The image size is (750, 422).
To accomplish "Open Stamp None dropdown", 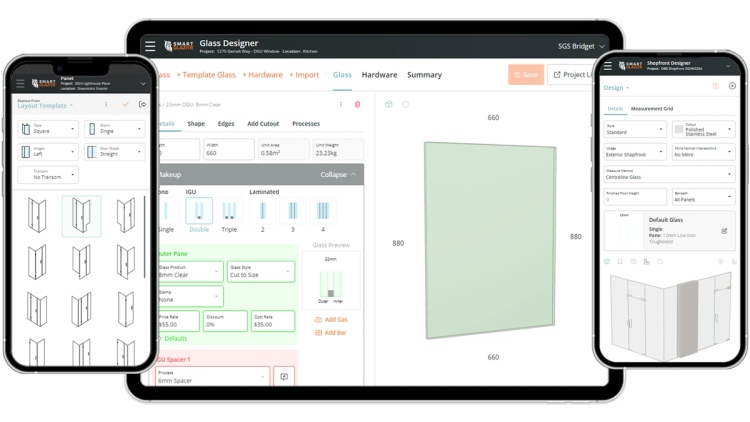I will (189, 296).
